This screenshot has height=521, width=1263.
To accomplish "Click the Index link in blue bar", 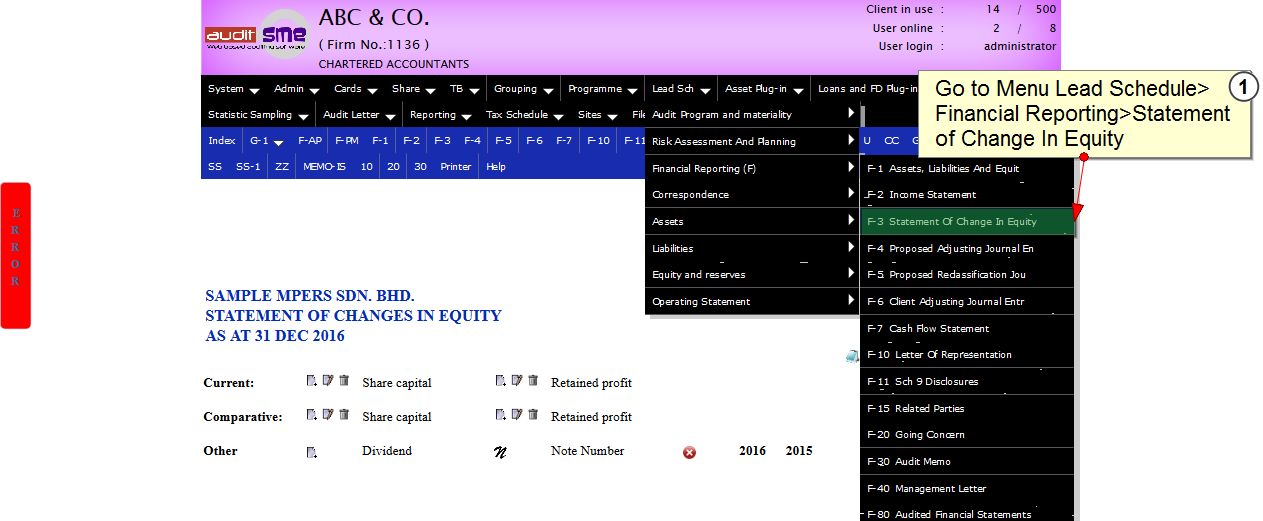I will tap(221, 141).
